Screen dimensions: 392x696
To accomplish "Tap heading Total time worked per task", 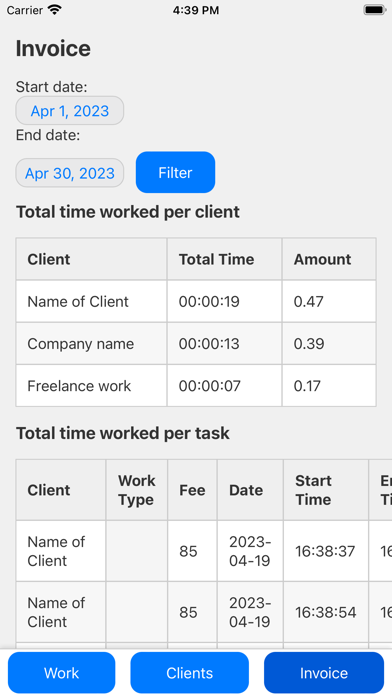I will point(123,433).
